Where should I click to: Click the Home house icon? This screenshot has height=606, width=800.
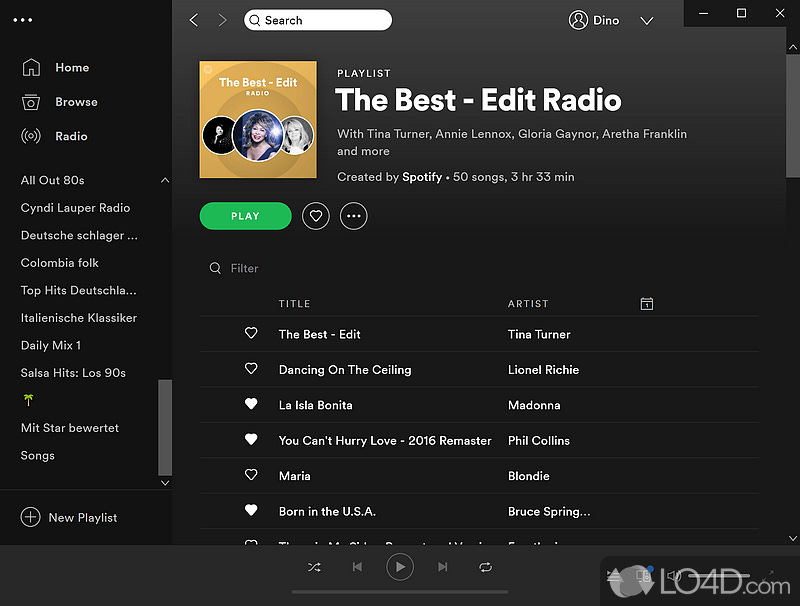click(x=31, y=67)
